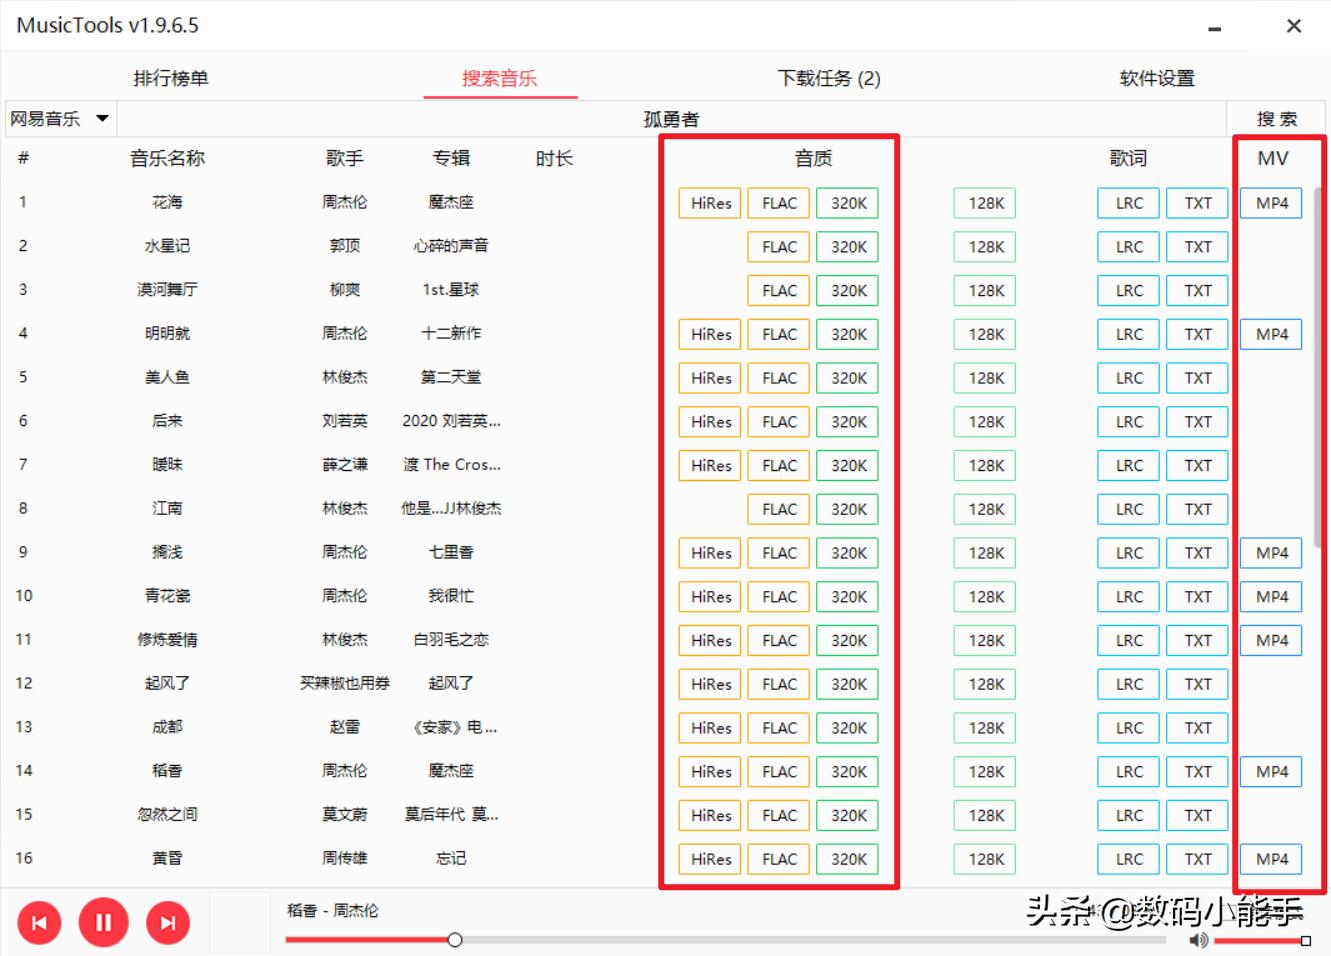Choose TXT lyrics format for 暧昧
The image size is (1331, 956).
click(x=1196, y=465)
